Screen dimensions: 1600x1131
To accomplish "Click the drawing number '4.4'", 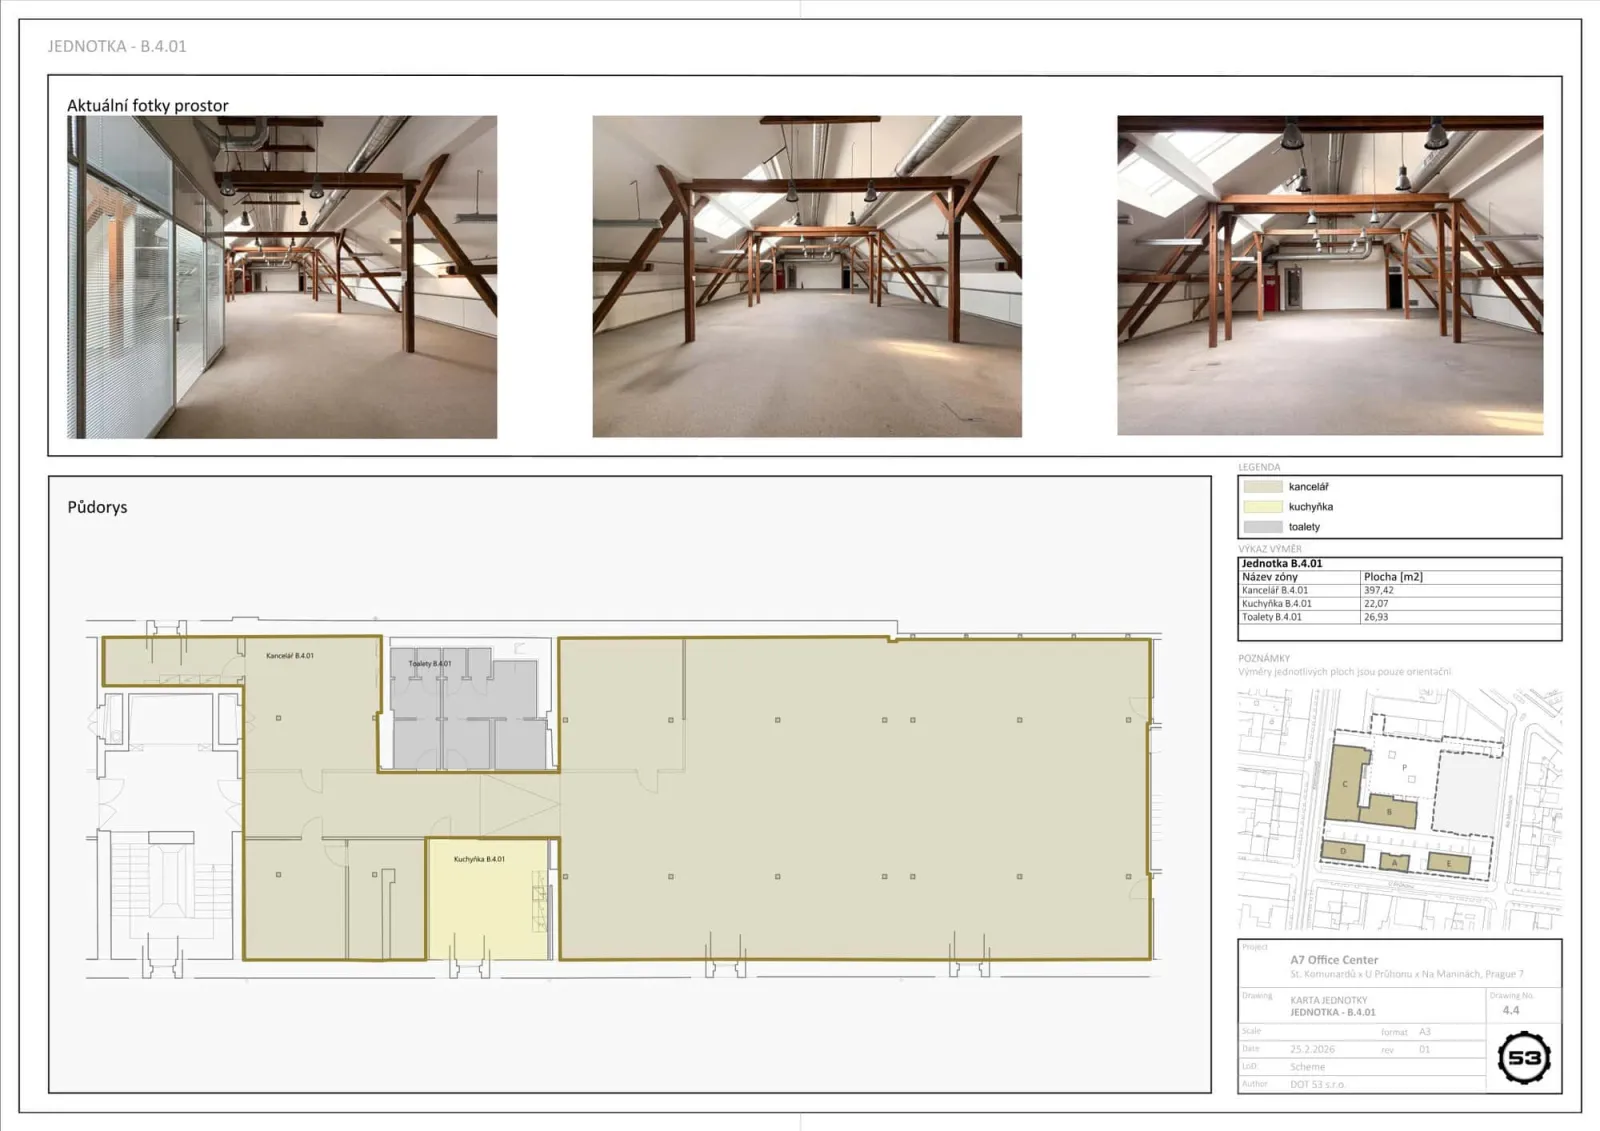I will coord(1511,1010).
